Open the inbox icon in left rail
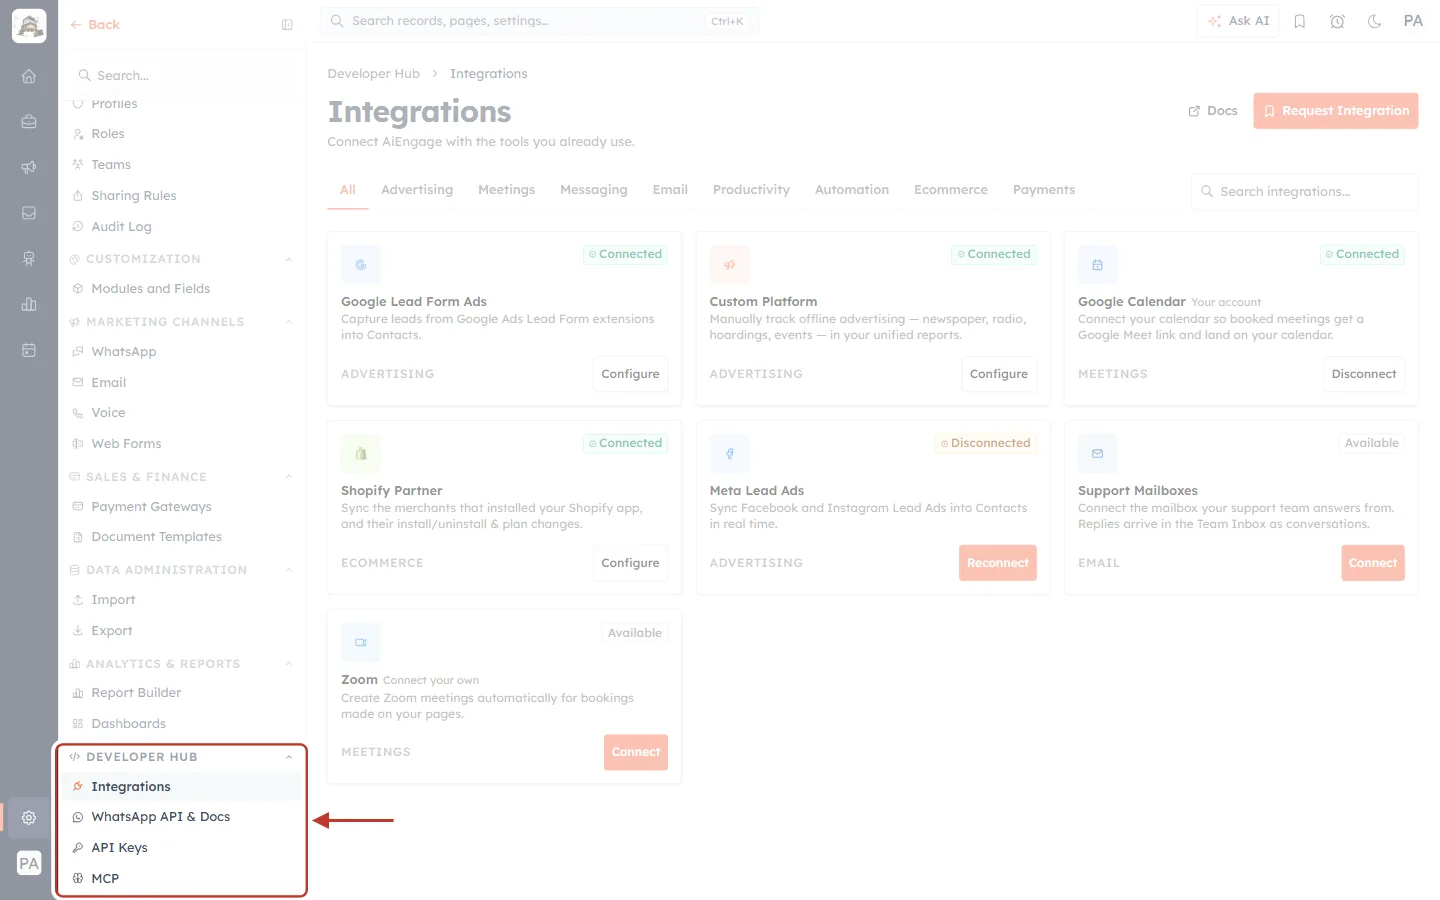1440x900 pixels. point(29,213)
